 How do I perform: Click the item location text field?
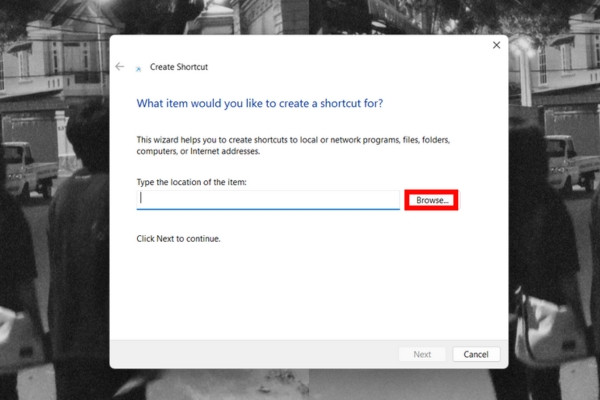click(268, 200)
